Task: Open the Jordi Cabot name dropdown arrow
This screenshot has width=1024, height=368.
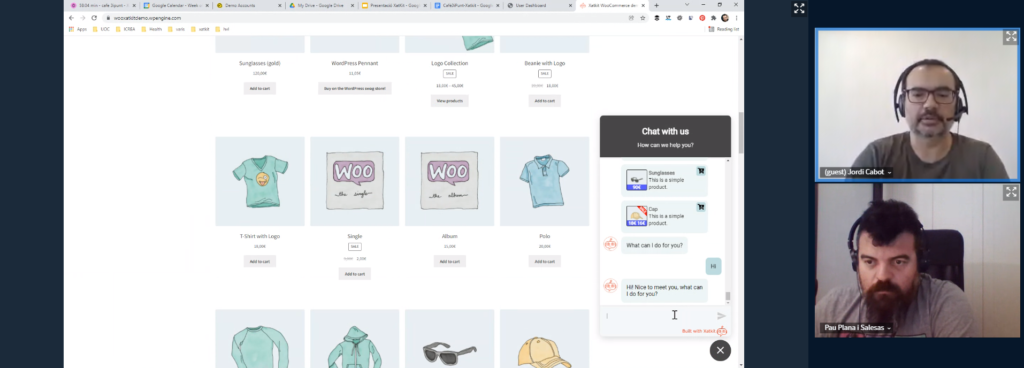Action: click(889, 172)
